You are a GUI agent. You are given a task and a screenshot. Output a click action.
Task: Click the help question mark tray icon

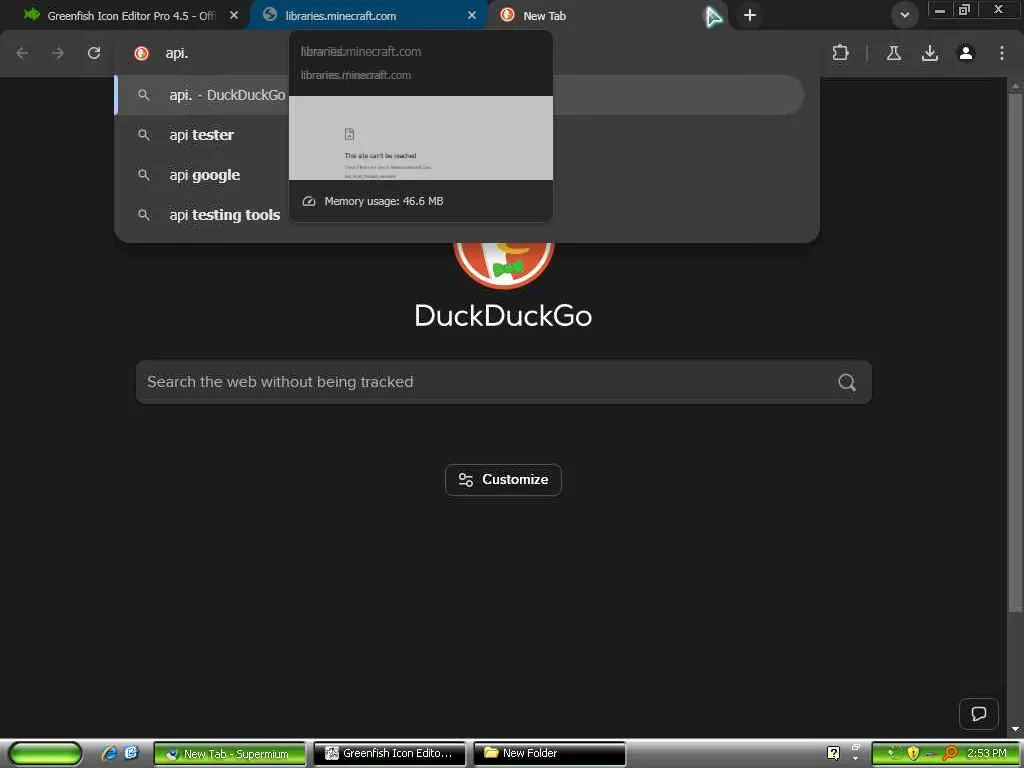pyautogui.click(x=833, y=754)
